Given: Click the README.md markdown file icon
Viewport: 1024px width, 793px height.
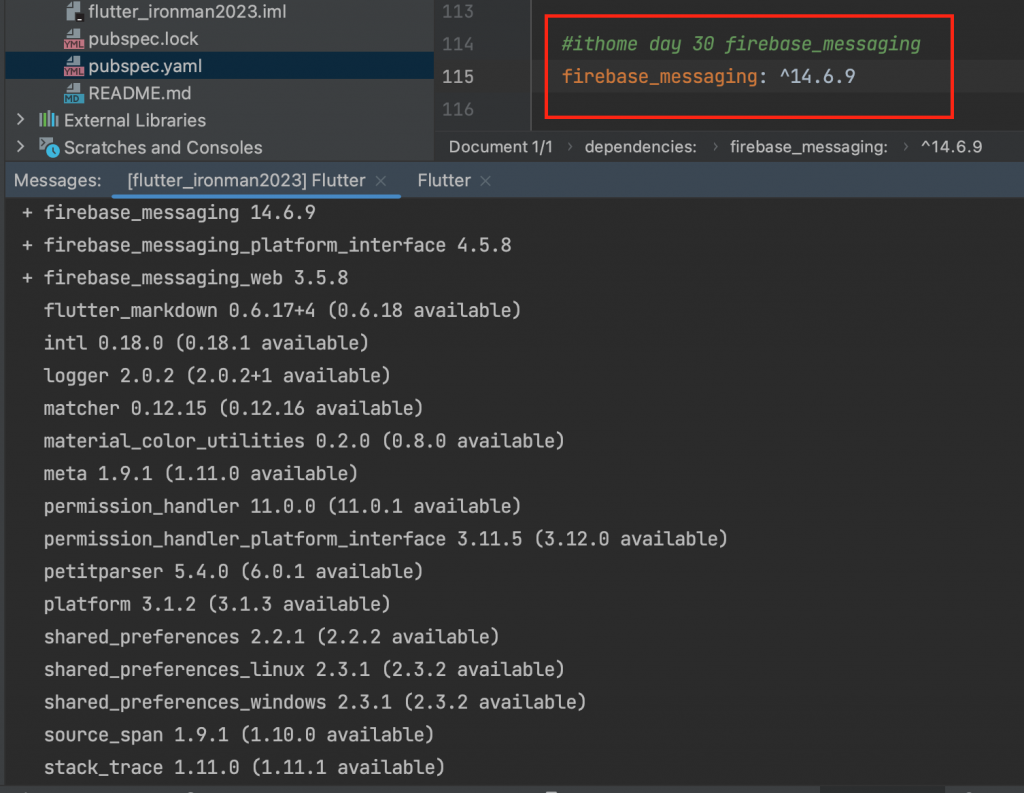Looking at the screenshot, I should [x=74, y=93].
